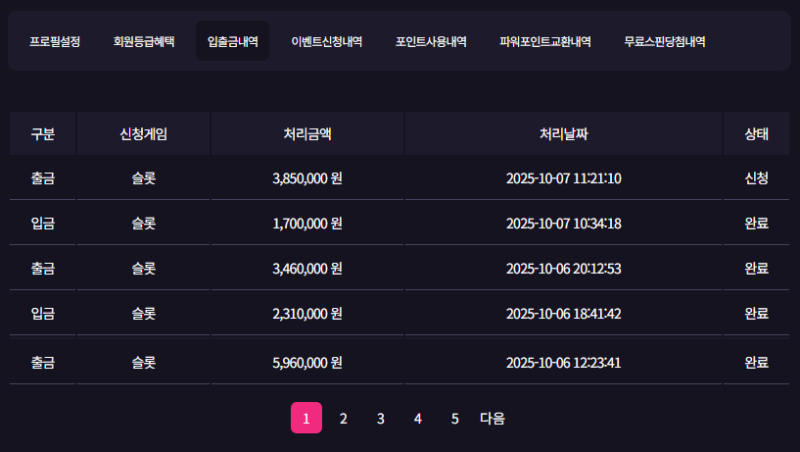
Task: Select current page 1 button
Action: (306, 418)
